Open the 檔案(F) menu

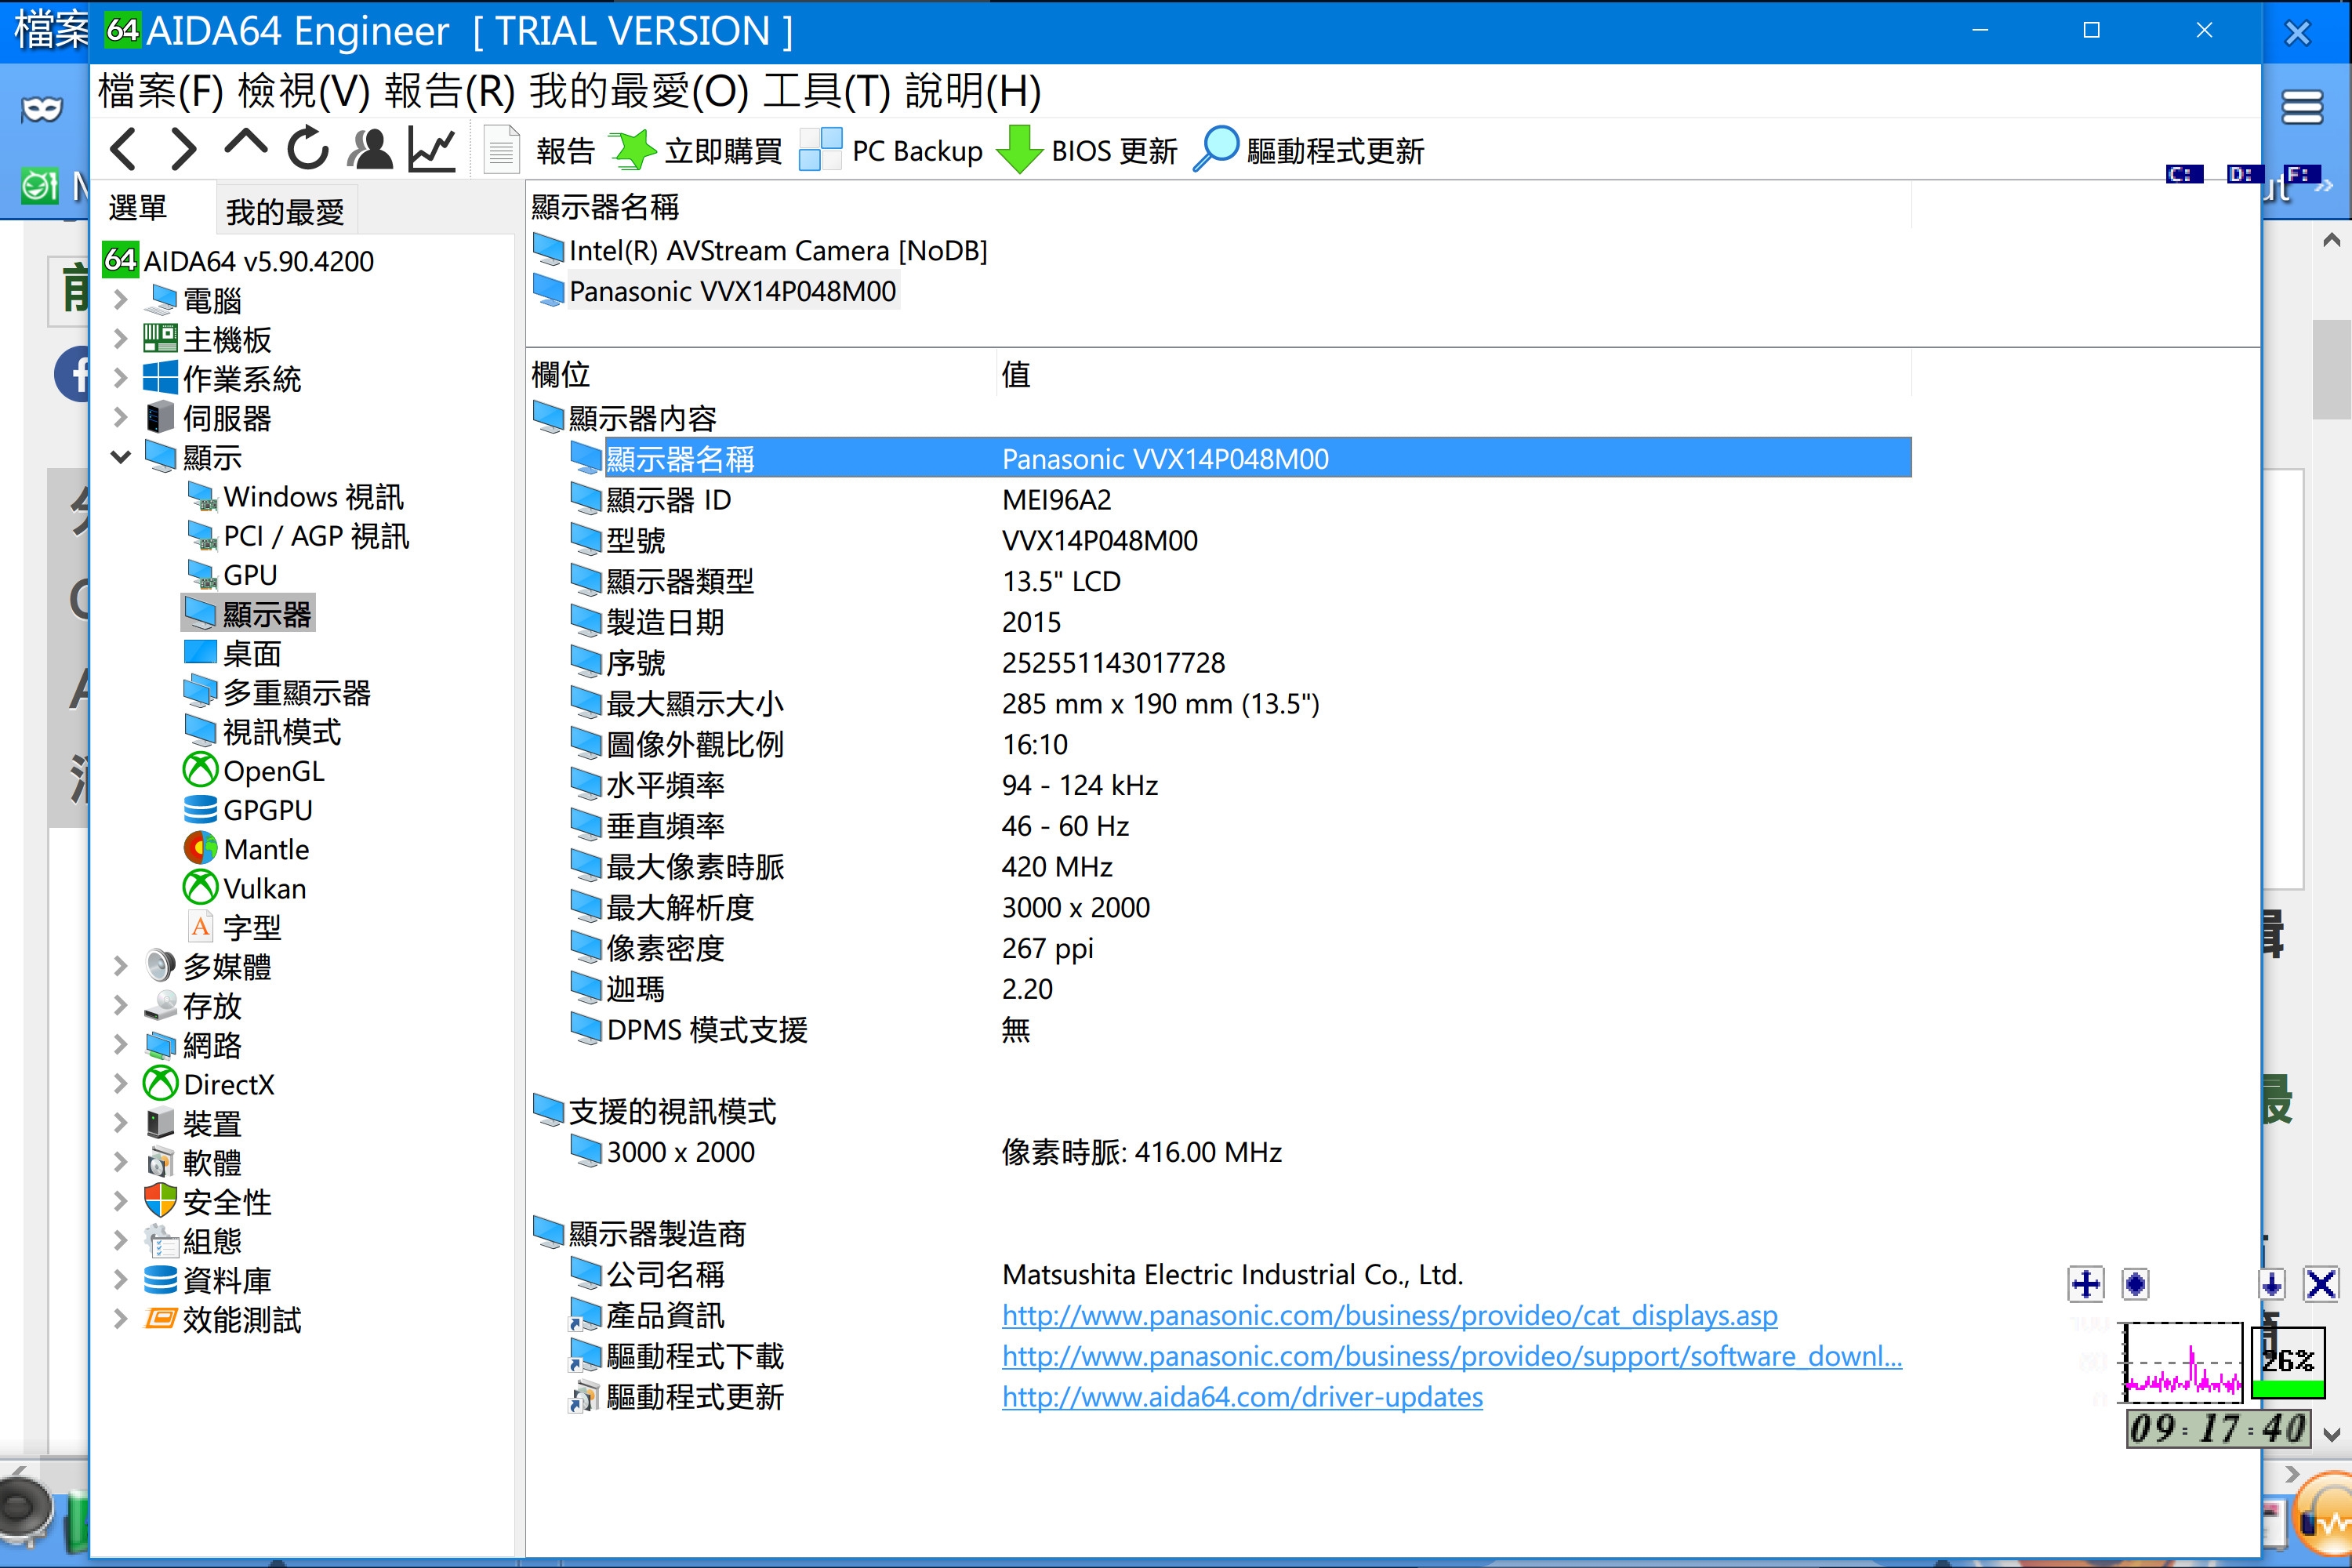161,92
